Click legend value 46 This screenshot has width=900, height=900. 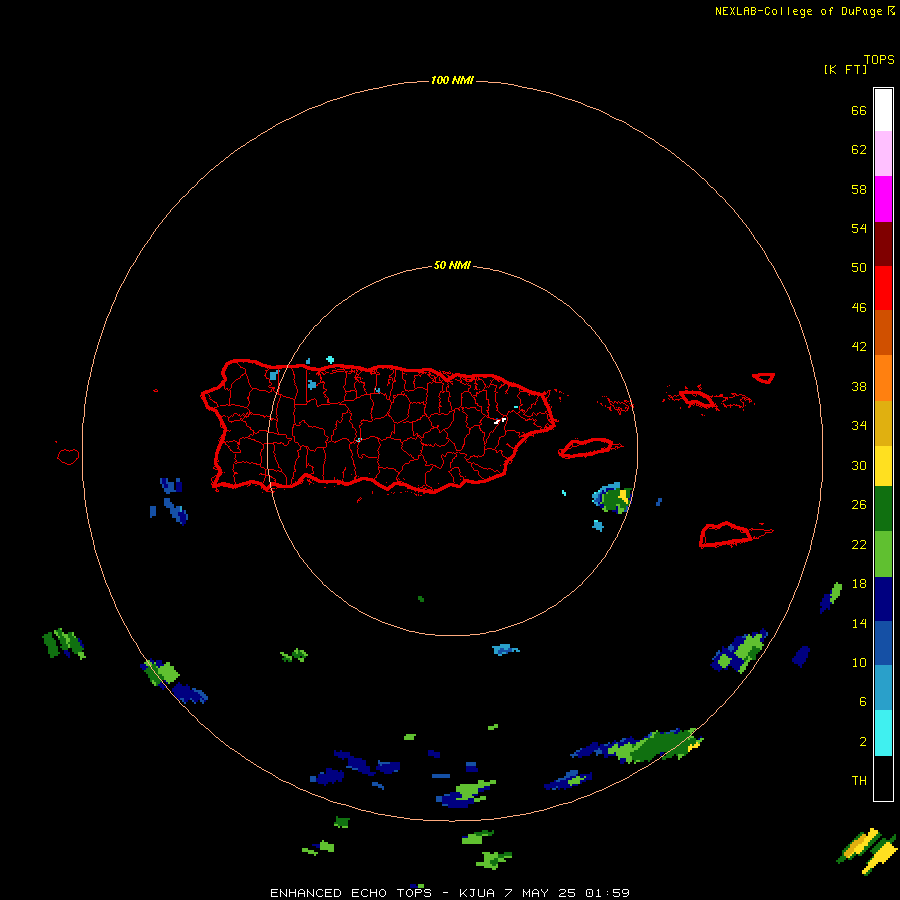(x=859, y=308)
